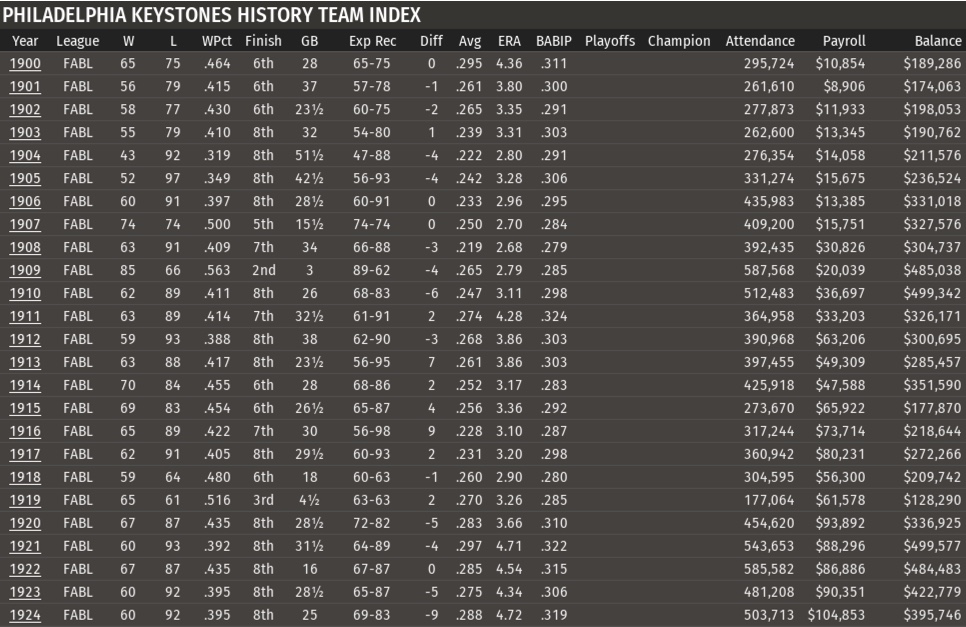966x627 pixels.
Task: Select 1901 payroll $8,906
Action: click(844, 86)
